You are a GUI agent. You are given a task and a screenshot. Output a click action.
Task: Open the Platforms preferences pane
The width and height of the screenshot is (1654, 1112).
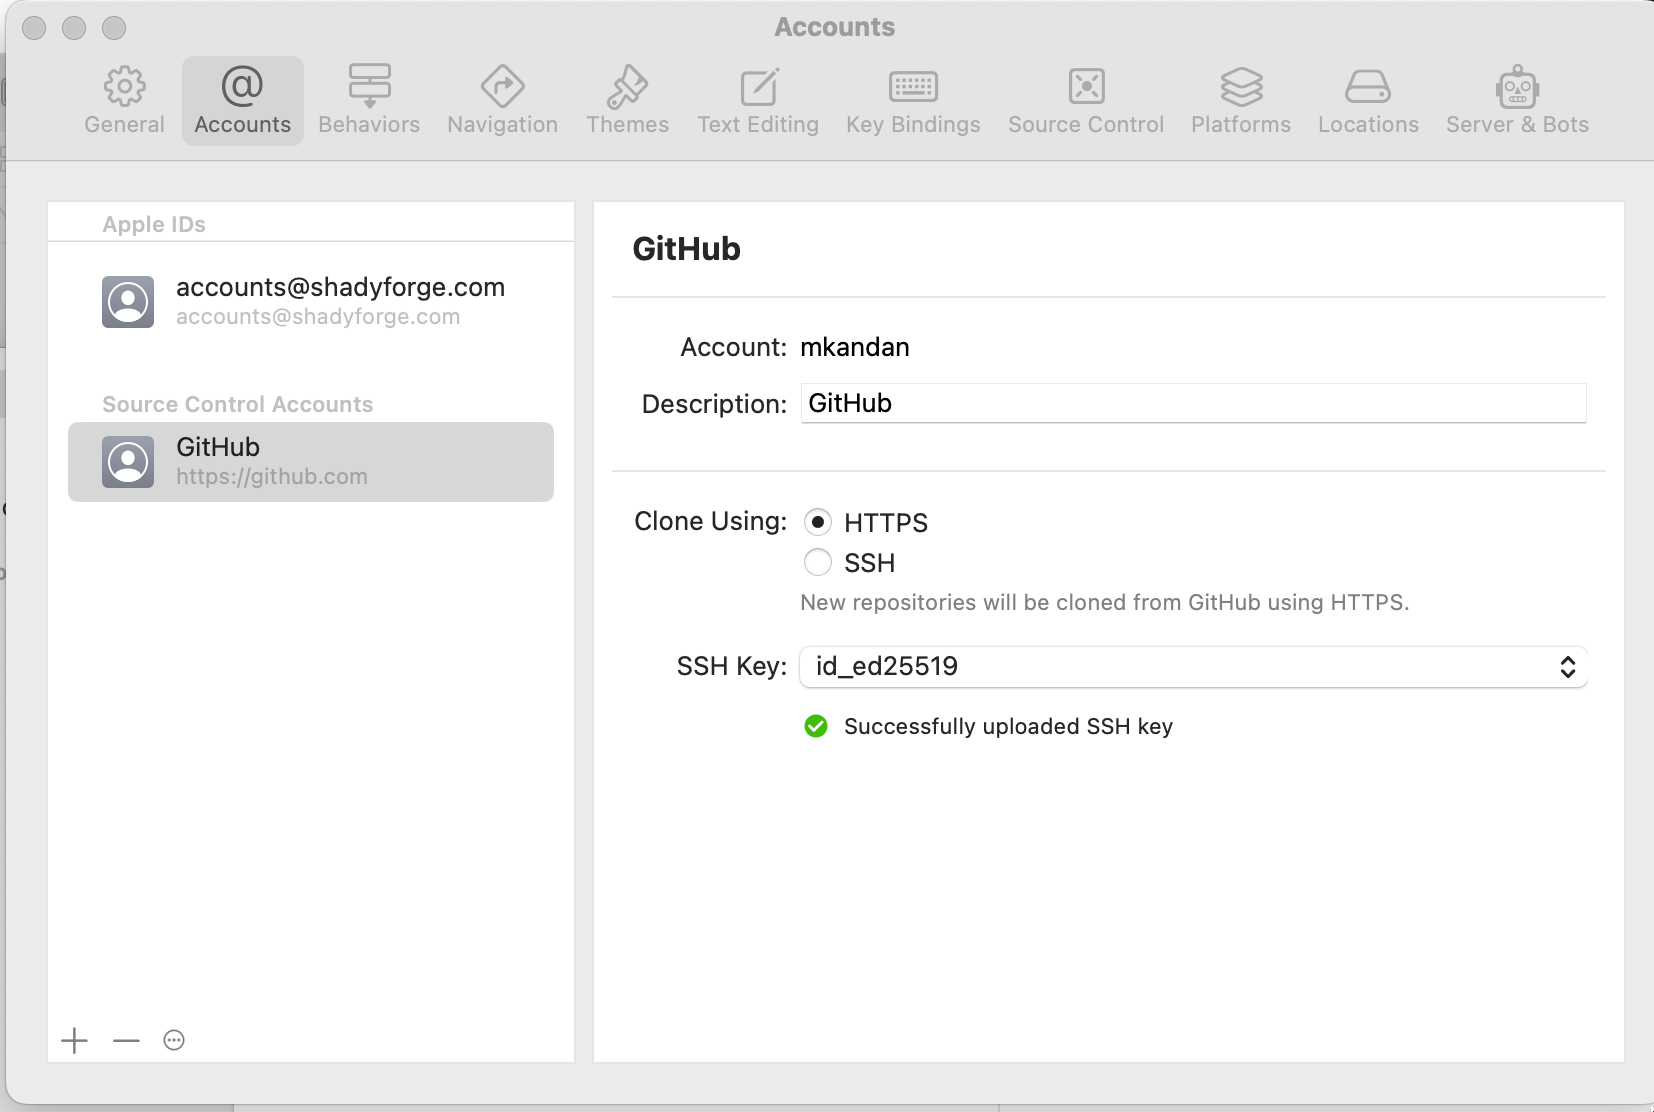(1240, 101)
